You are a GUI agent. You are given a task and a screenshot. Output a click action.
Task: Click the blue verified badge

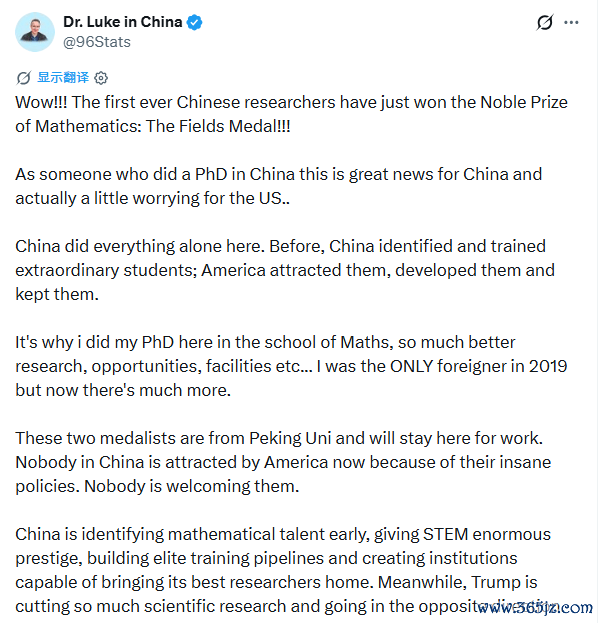pyautogui.click(x=195, y=22)
